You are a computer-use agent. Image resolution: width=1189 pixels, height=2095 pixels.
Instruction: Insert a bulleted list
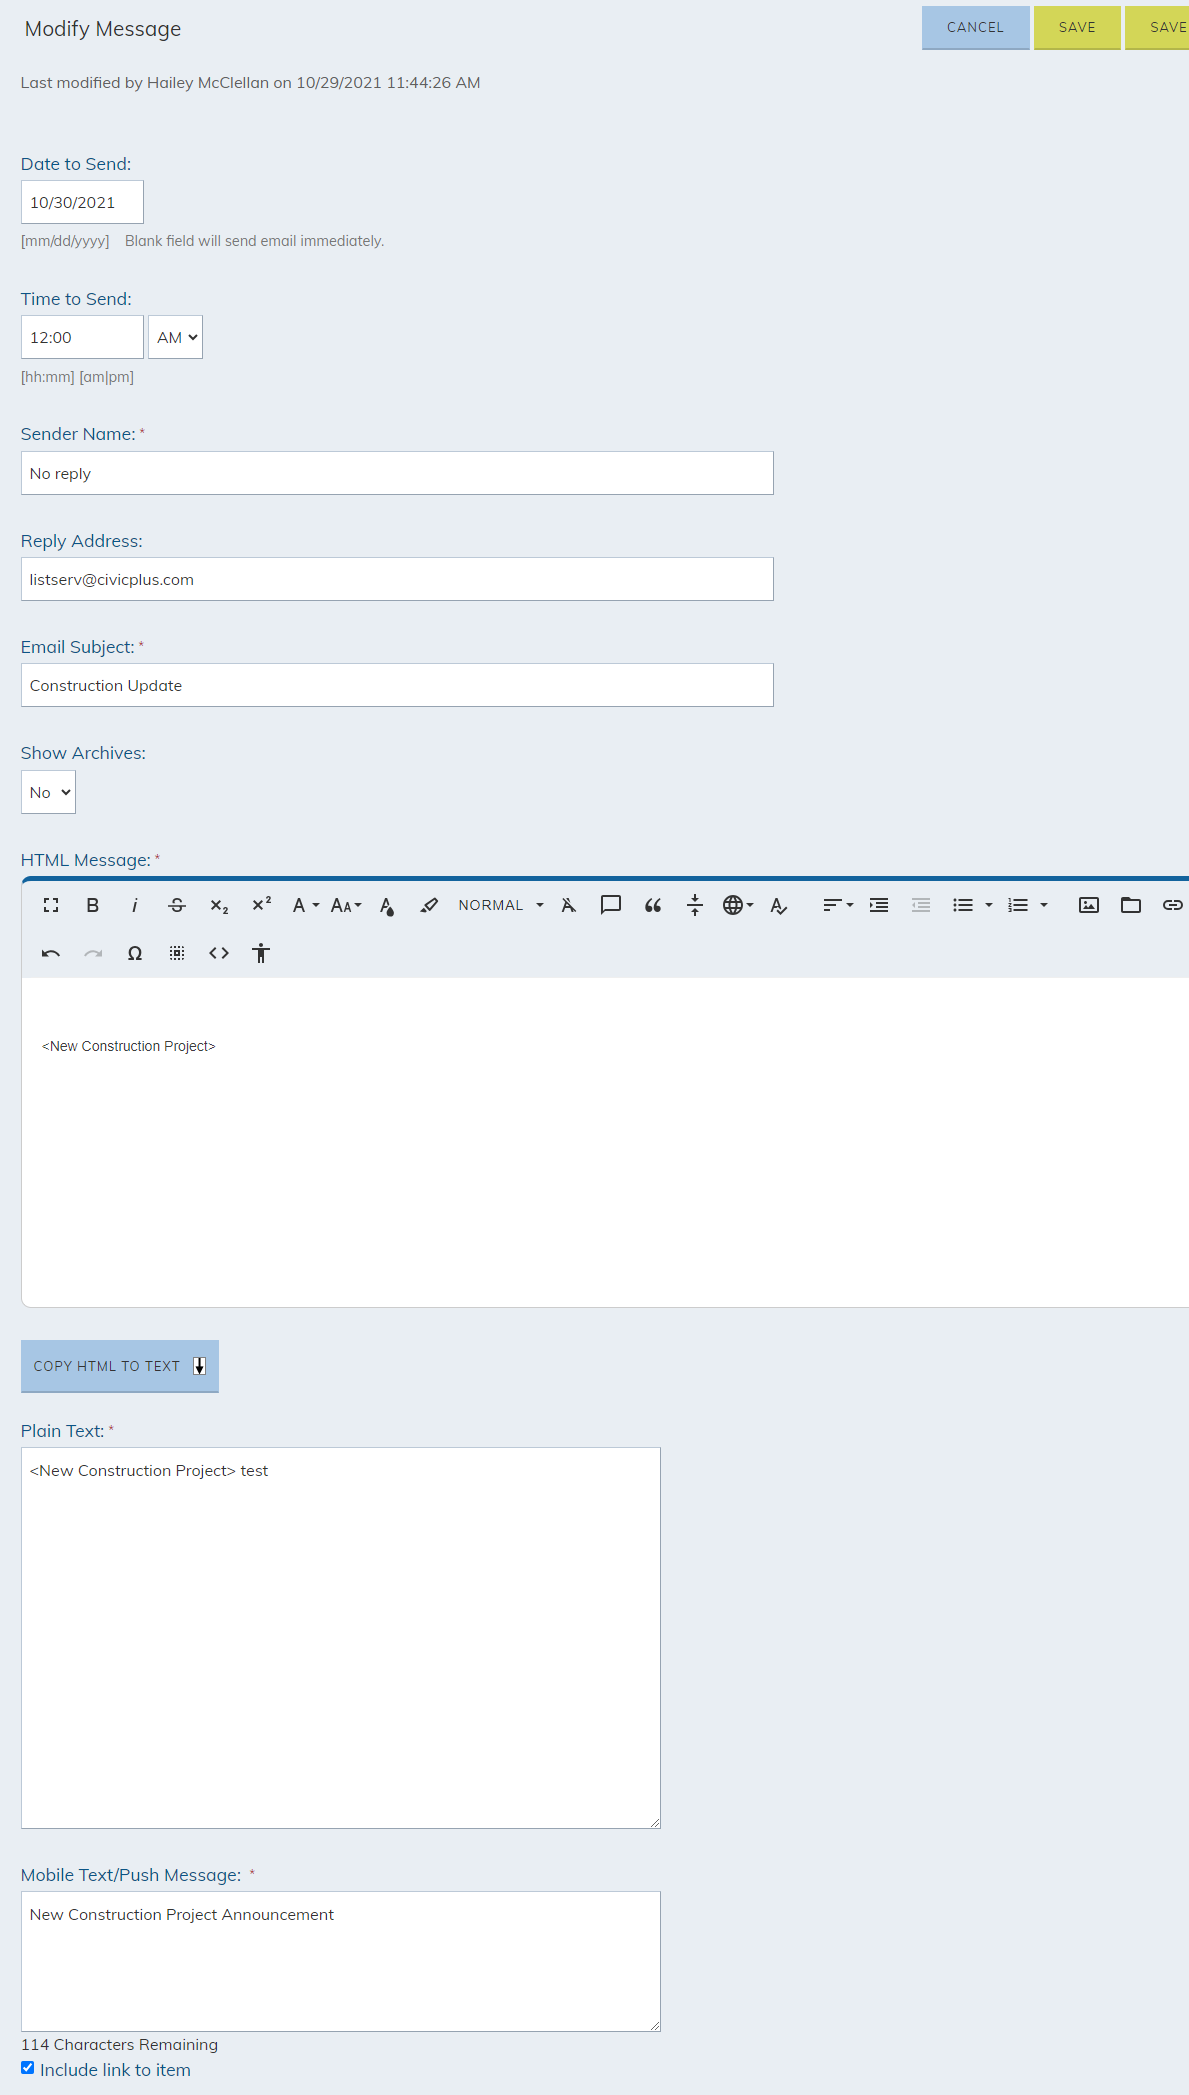(x=963, y=905)
